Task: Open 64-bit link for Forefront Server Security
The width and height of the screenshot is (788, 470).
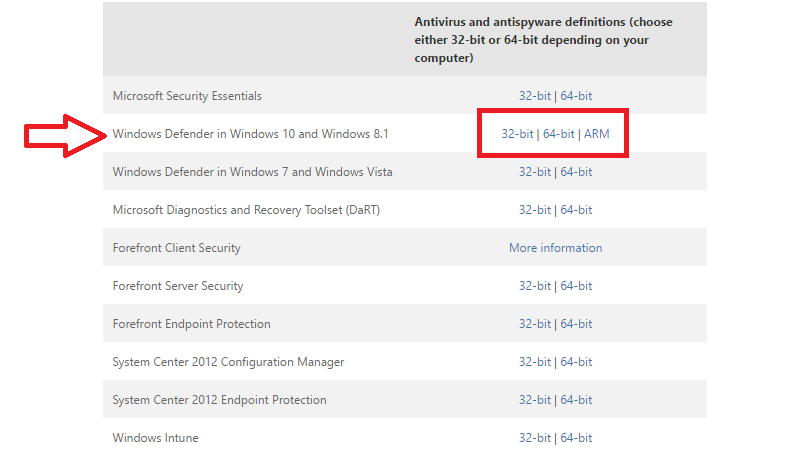Action: pyautogui.click(x=576, y=286)
